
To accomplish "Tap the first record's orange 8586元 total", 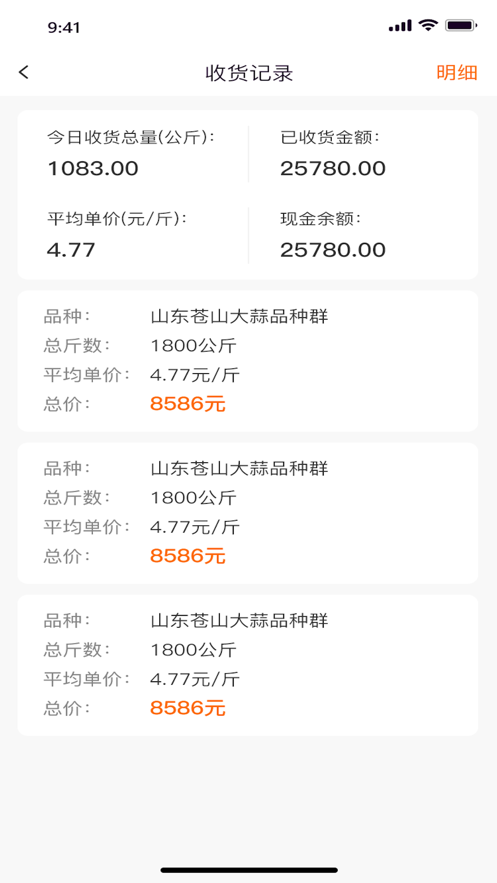I will point(188,404).
